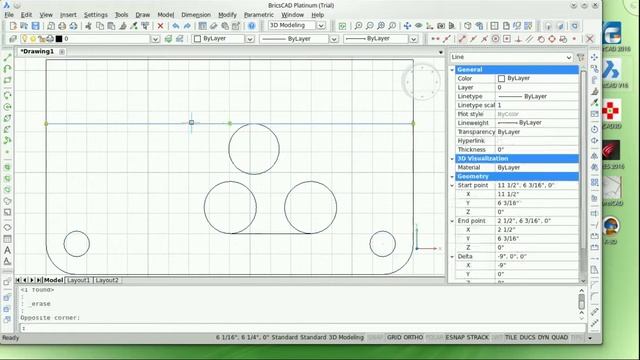Collapse the End point row
This screenshot has height=360, width=640.
[452, 221]
